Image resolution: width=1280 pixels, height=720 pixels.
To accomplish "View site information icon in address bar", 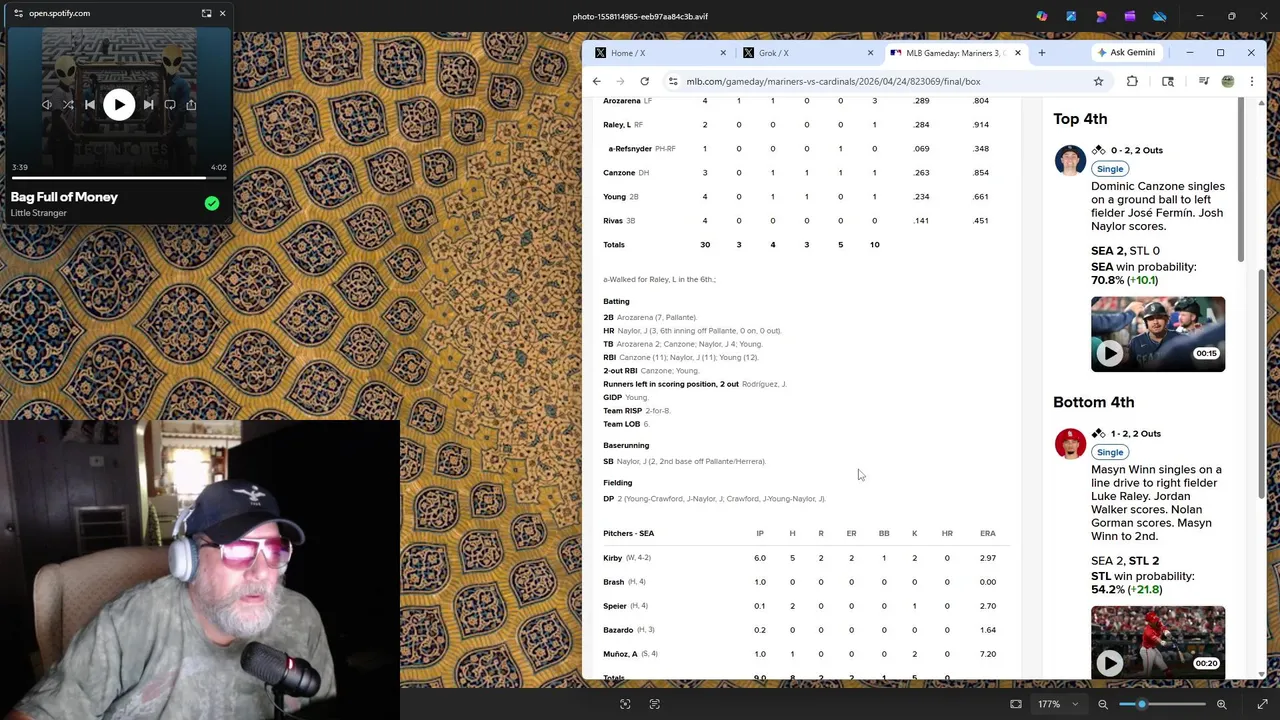I will pyautogui.click(x=673, y=81).
